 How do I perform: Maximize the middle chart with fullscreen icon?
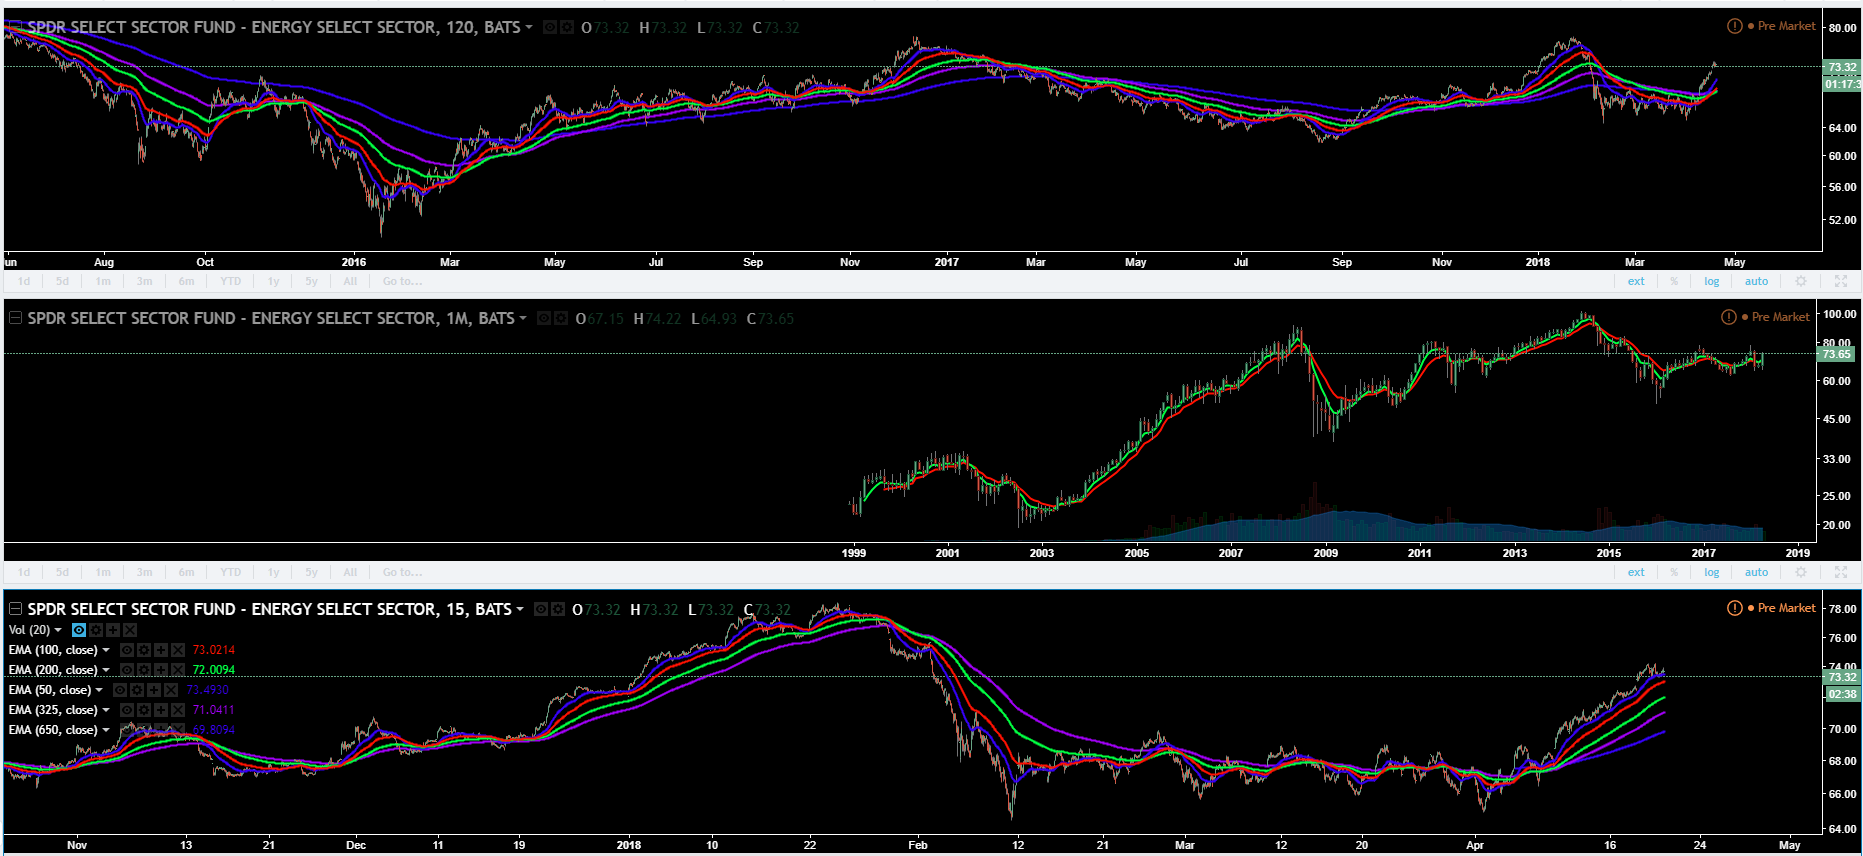pos(1840,573)
